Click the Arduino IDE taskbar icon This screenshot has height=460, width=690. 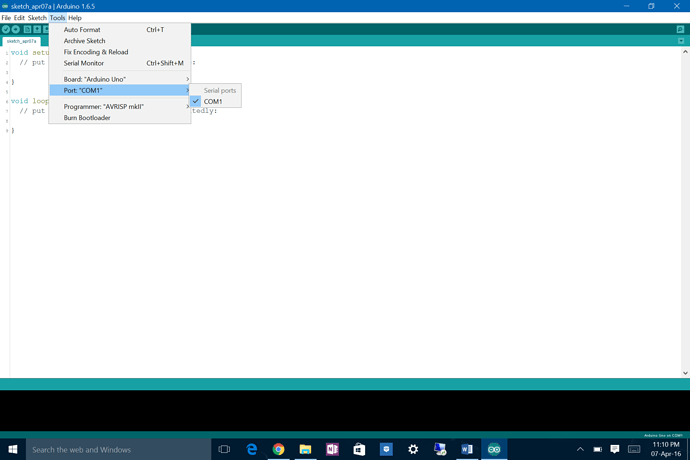click(x=494, y=449)
